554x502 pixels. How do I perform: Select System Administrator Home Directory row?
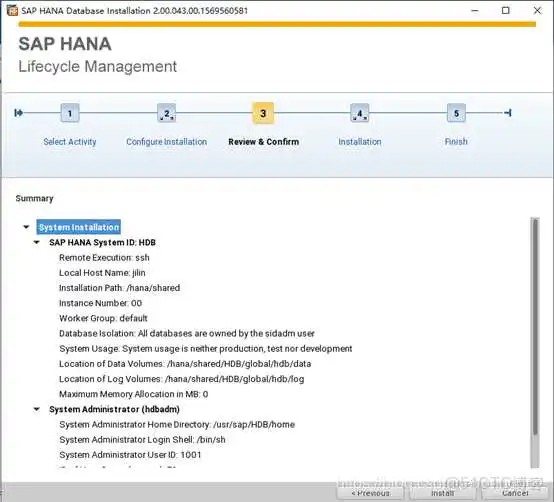coord(177,425)
